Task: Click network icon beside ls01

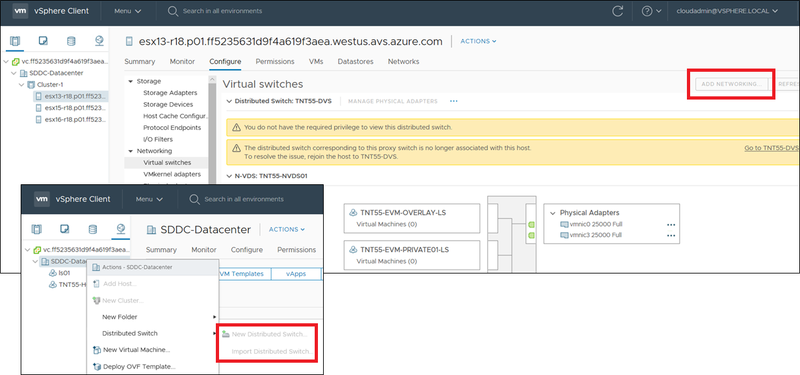Action: [53, 273]
